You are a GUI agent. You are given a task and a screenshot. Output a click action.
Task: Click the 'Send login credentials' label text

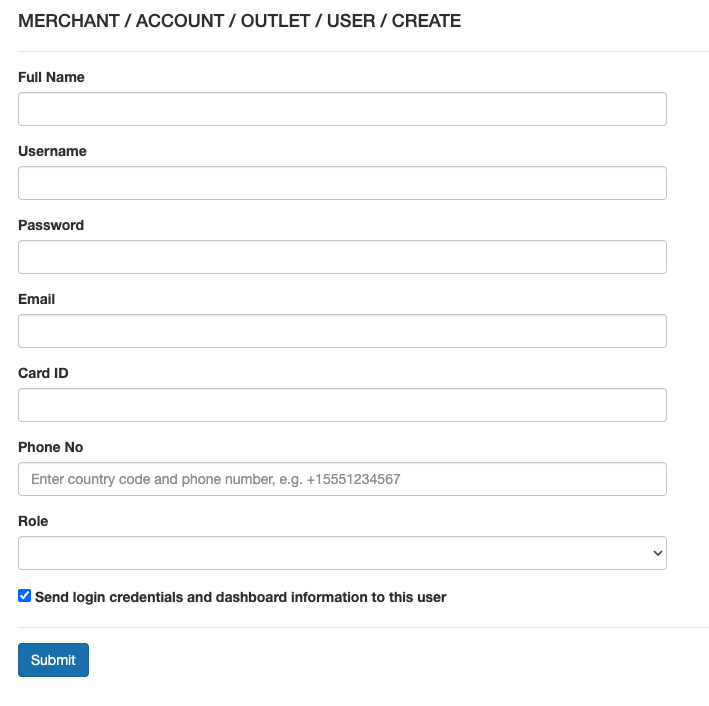(x=240, y=597)
